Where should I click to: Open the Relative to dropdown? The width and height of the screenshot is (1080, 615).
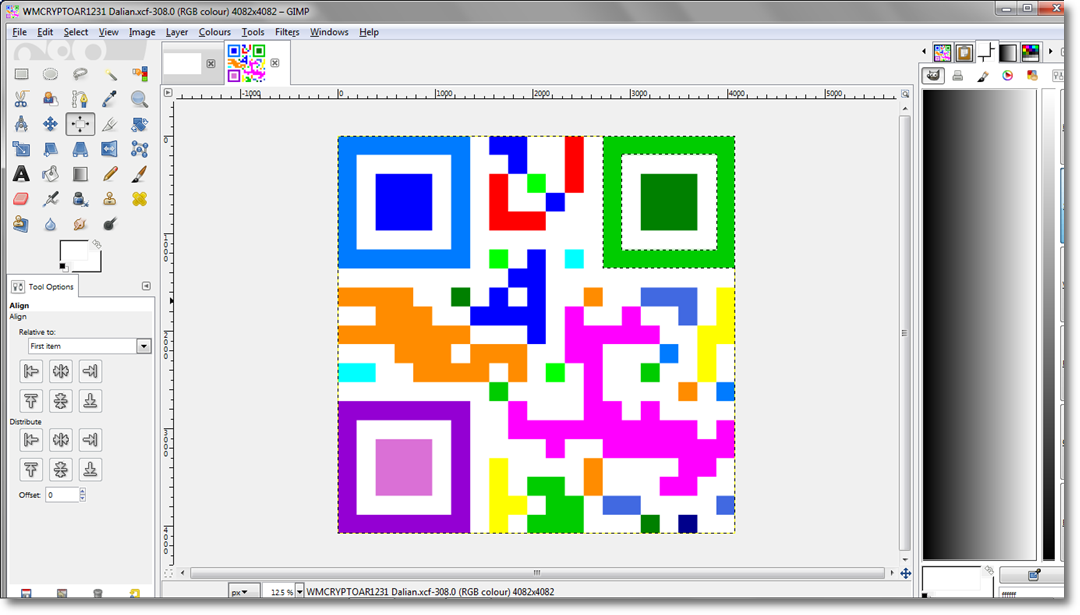point(90,346)
